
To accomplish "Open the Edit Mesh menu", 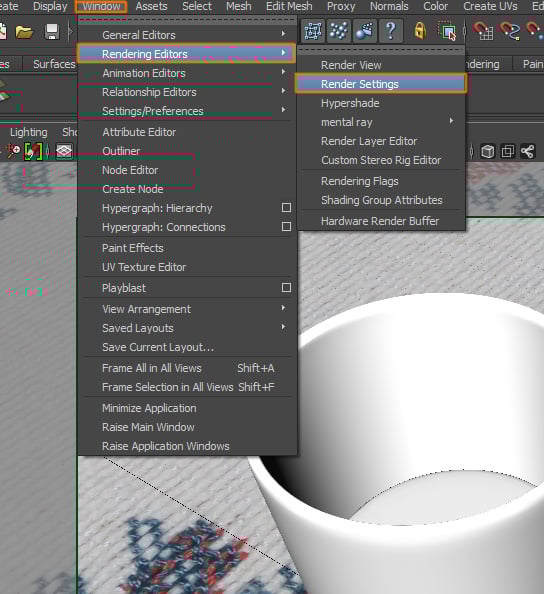I will coord(289,6).
